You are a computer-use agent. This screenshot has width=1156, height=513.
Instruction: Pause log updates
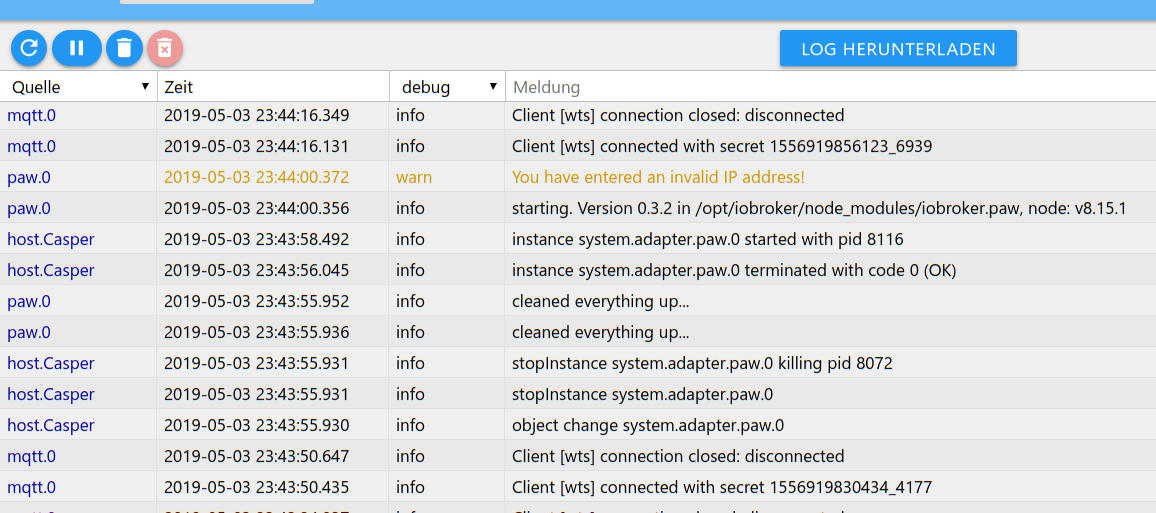pos(77,49)
